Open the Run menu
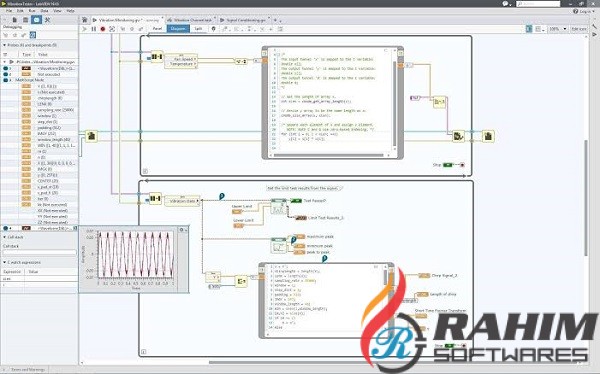 click(x=32, y=11)
